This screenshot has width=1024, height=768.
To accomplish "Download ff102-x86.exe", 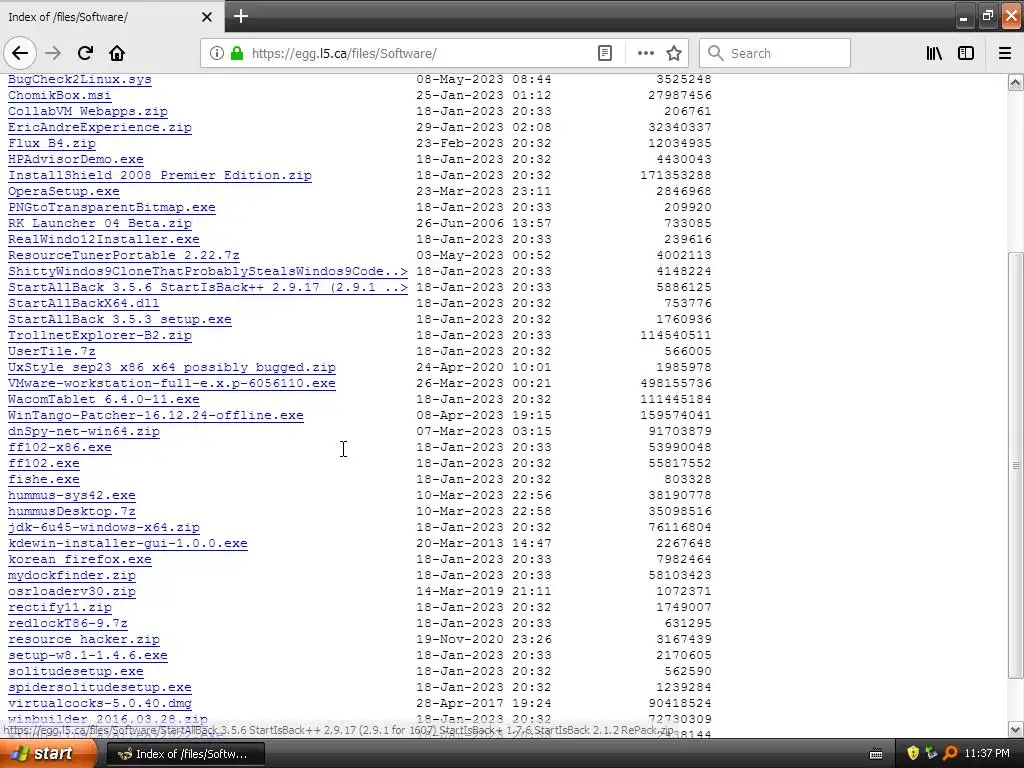I will pos(59,447).
